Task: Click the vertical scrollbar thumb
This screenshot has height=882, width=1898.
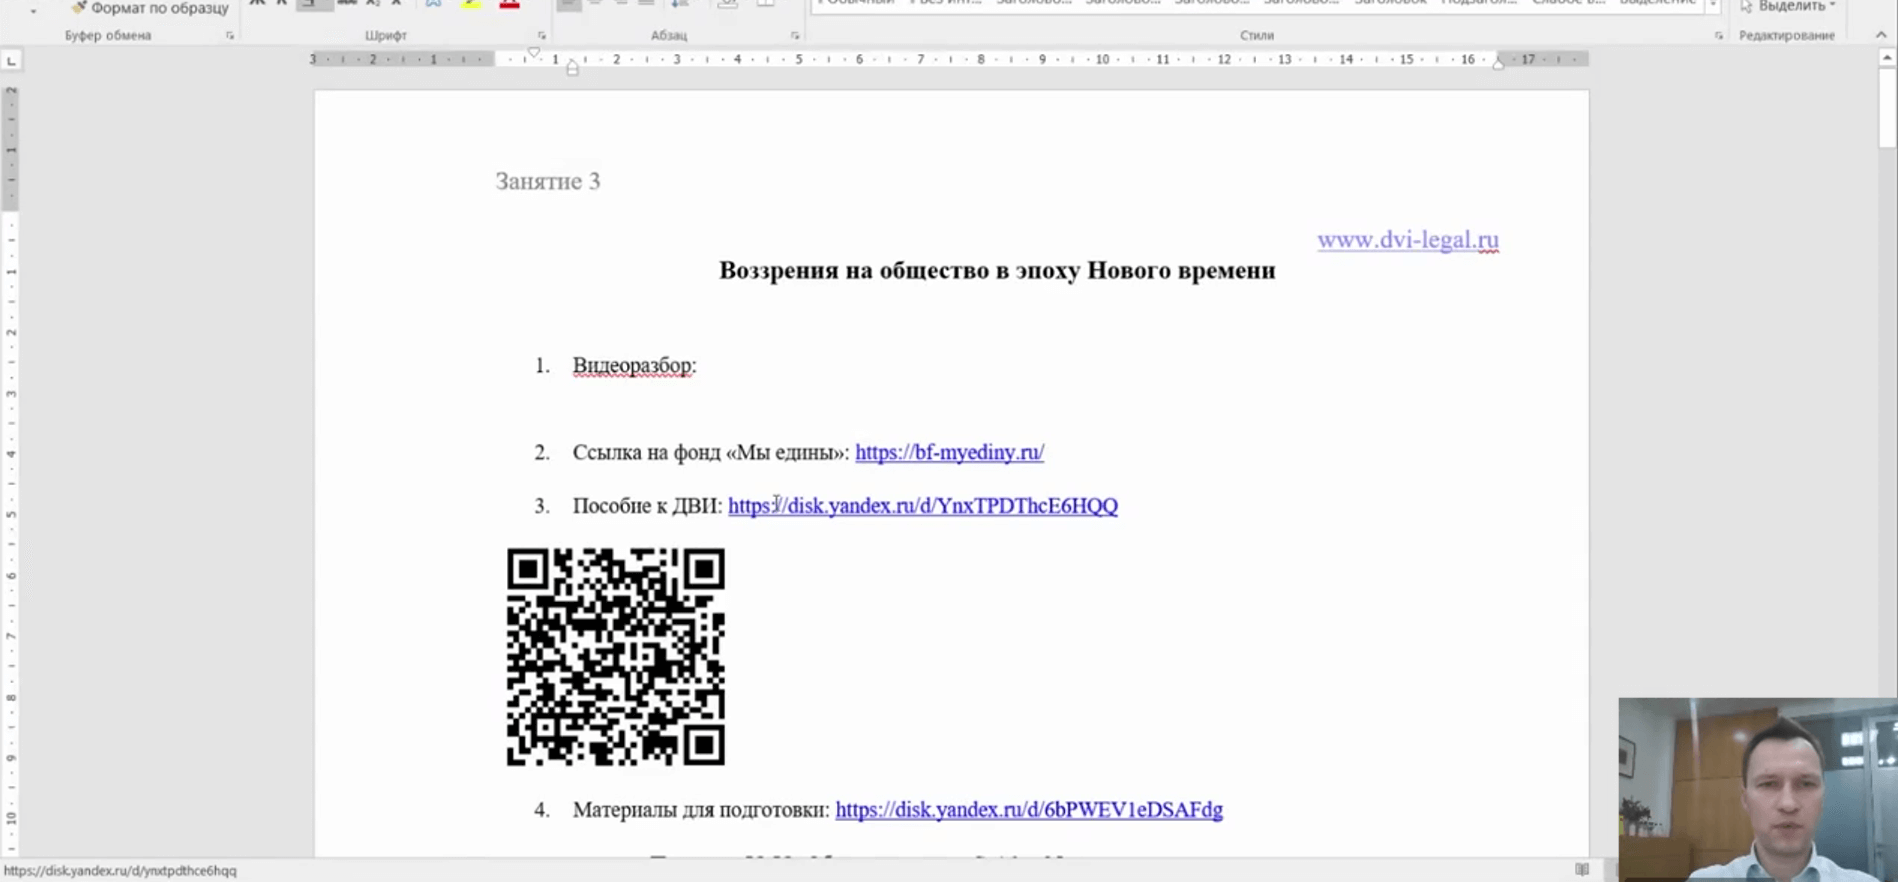Action: coord(1887,108)
